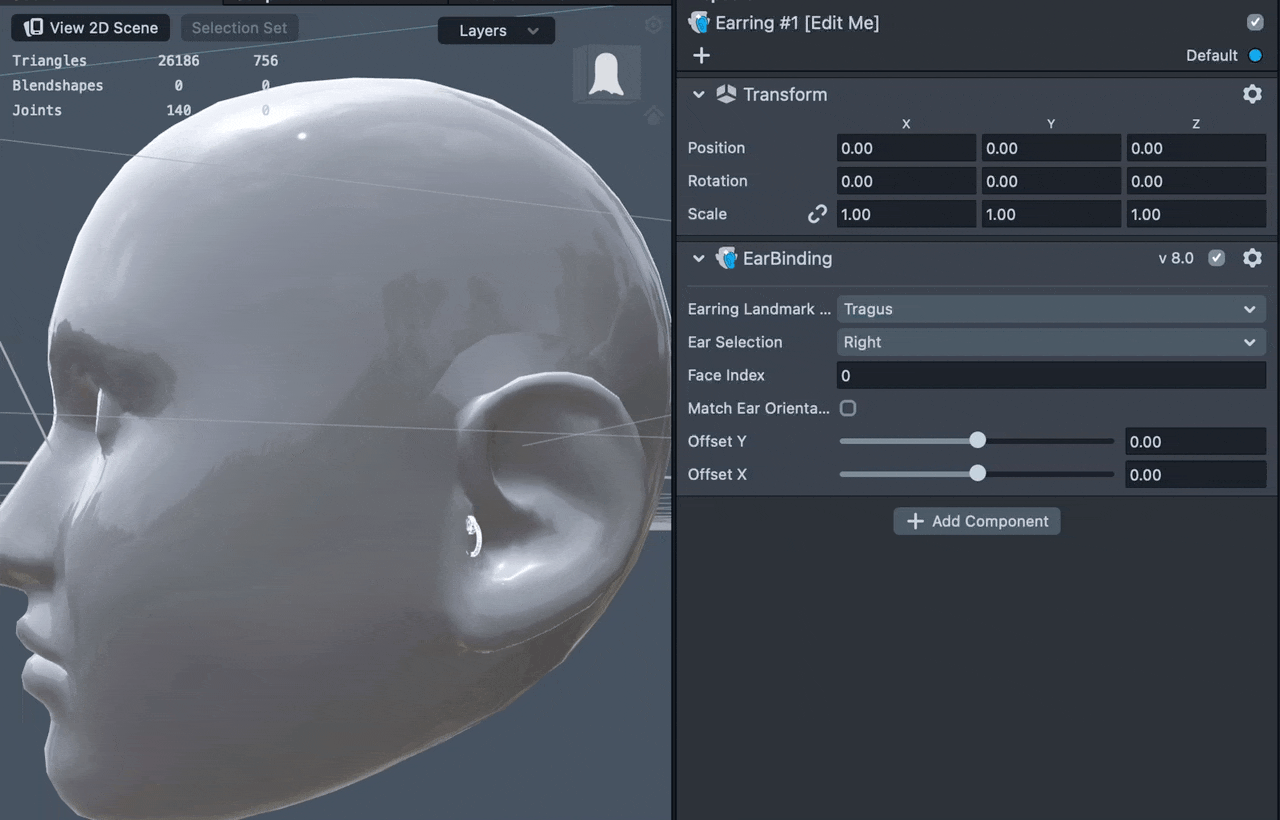Click the scale link proportions icon

817,214
